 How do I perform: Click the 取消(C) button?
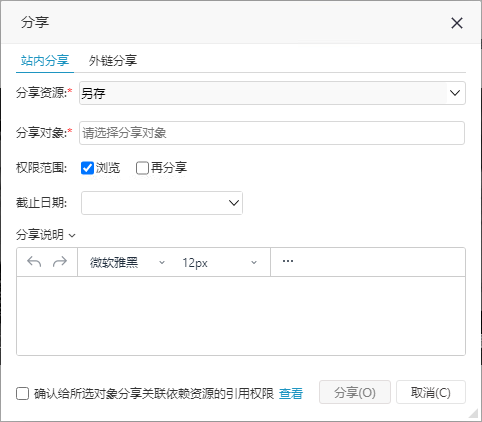(431, 392)
